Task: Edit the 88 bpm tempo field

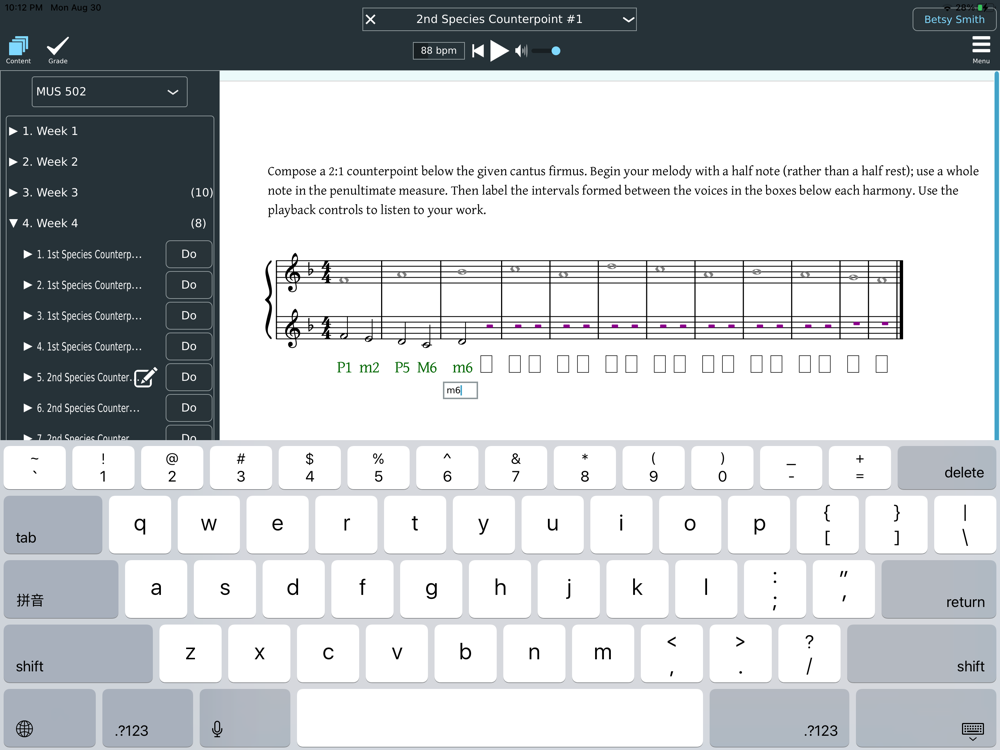Action: coord(439,50)
